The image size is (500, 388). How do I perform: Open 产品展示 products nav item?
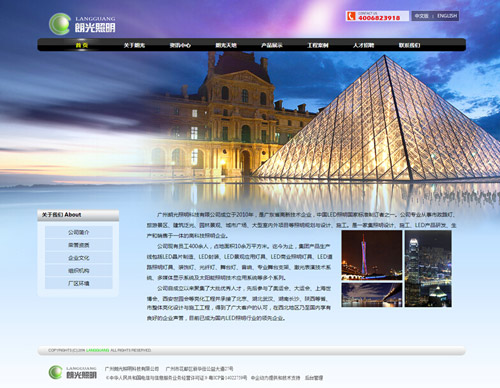point(272,45)
